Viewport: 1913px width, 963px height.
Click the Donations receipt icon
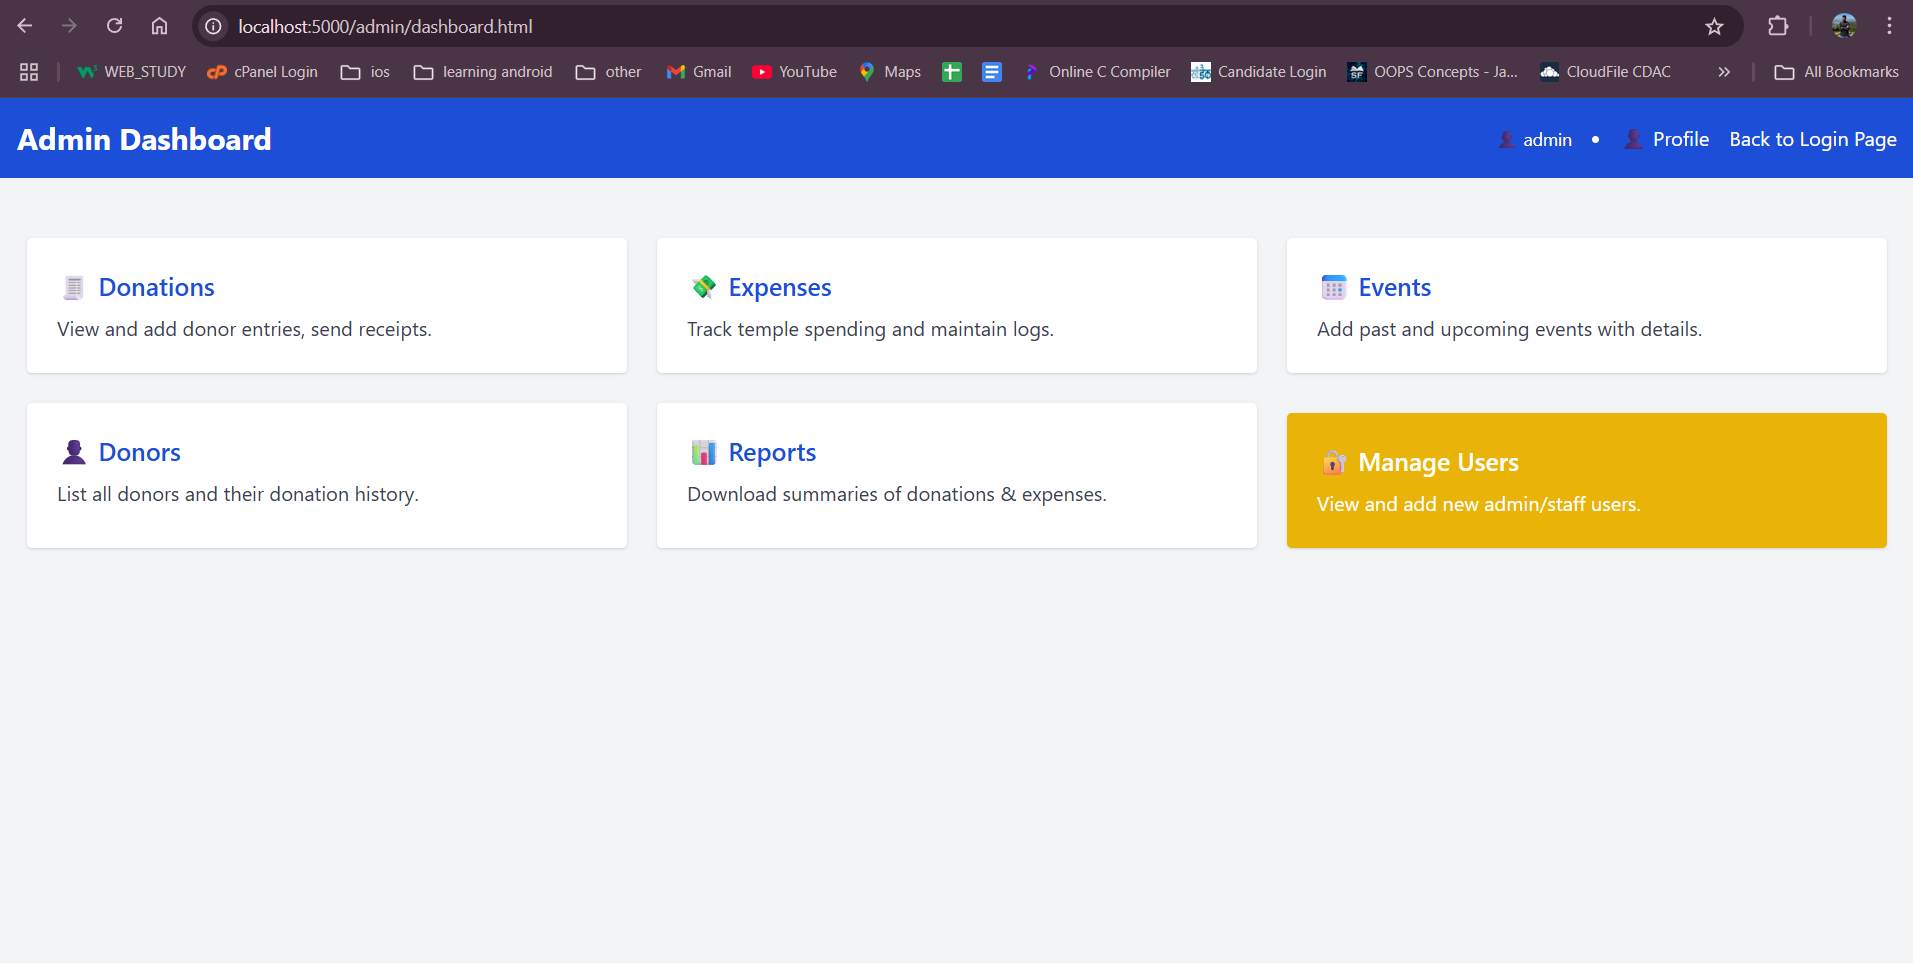(x=73, y=287)
